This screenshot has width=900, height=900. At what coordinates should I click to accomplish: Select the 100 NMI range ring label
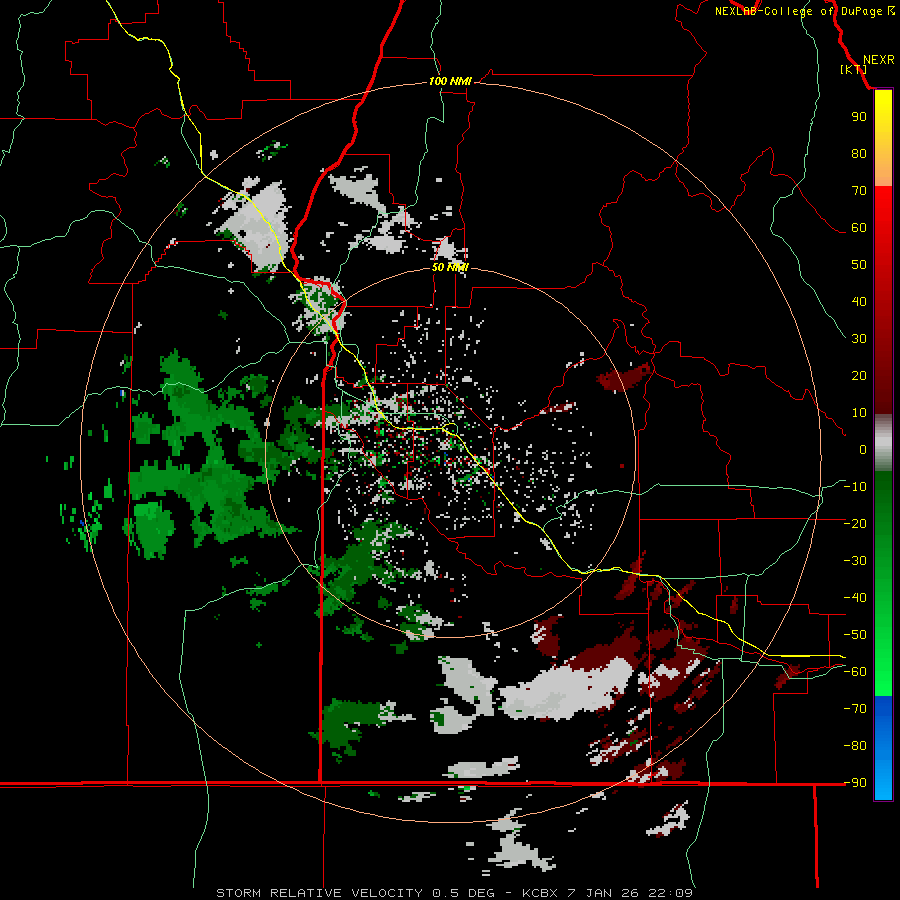pos(450,81)
